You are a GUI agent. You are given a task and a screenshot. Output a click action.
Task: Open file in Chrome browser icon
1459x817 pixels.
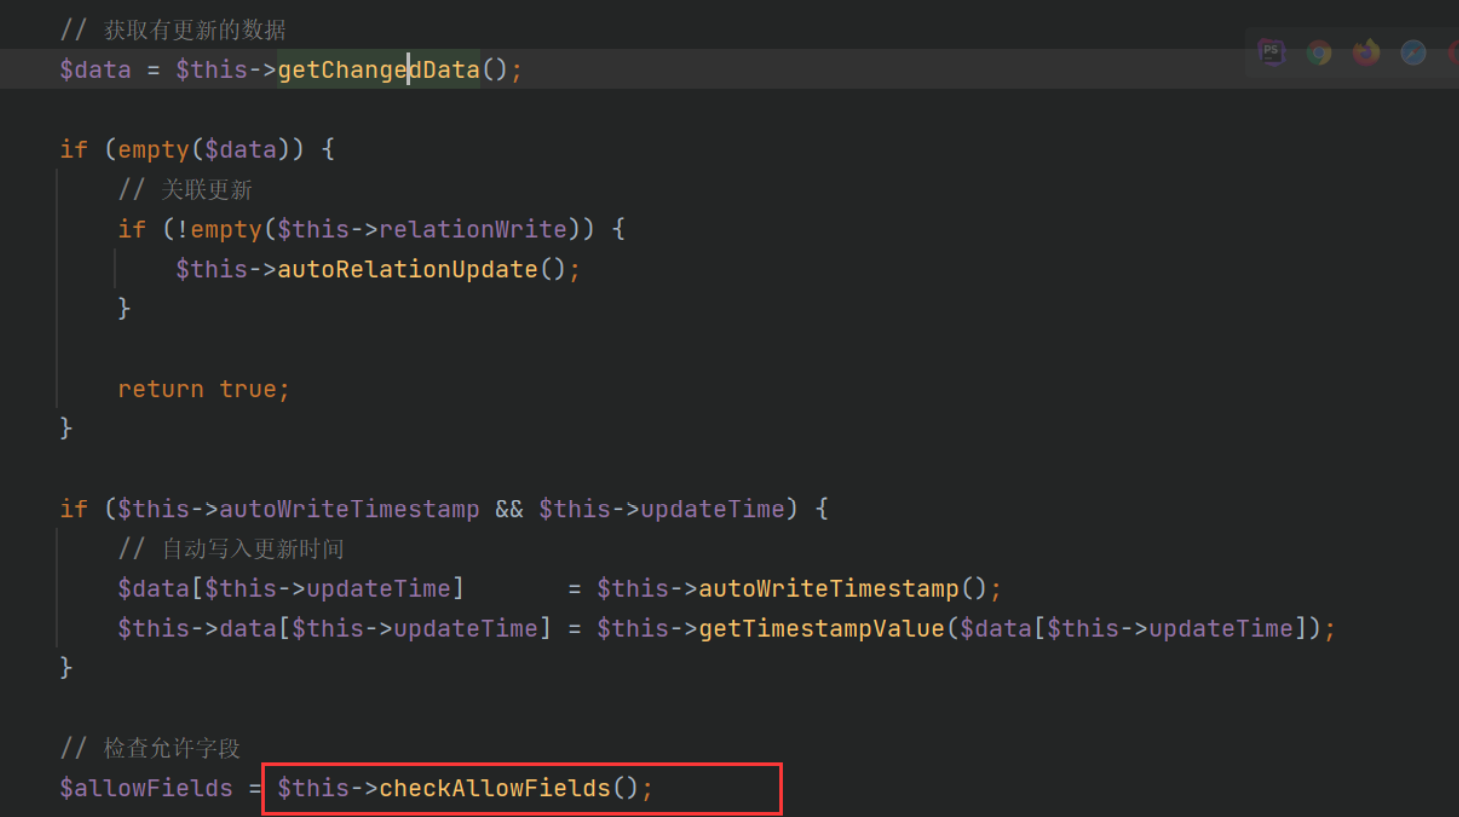(x=1319, y=52)
